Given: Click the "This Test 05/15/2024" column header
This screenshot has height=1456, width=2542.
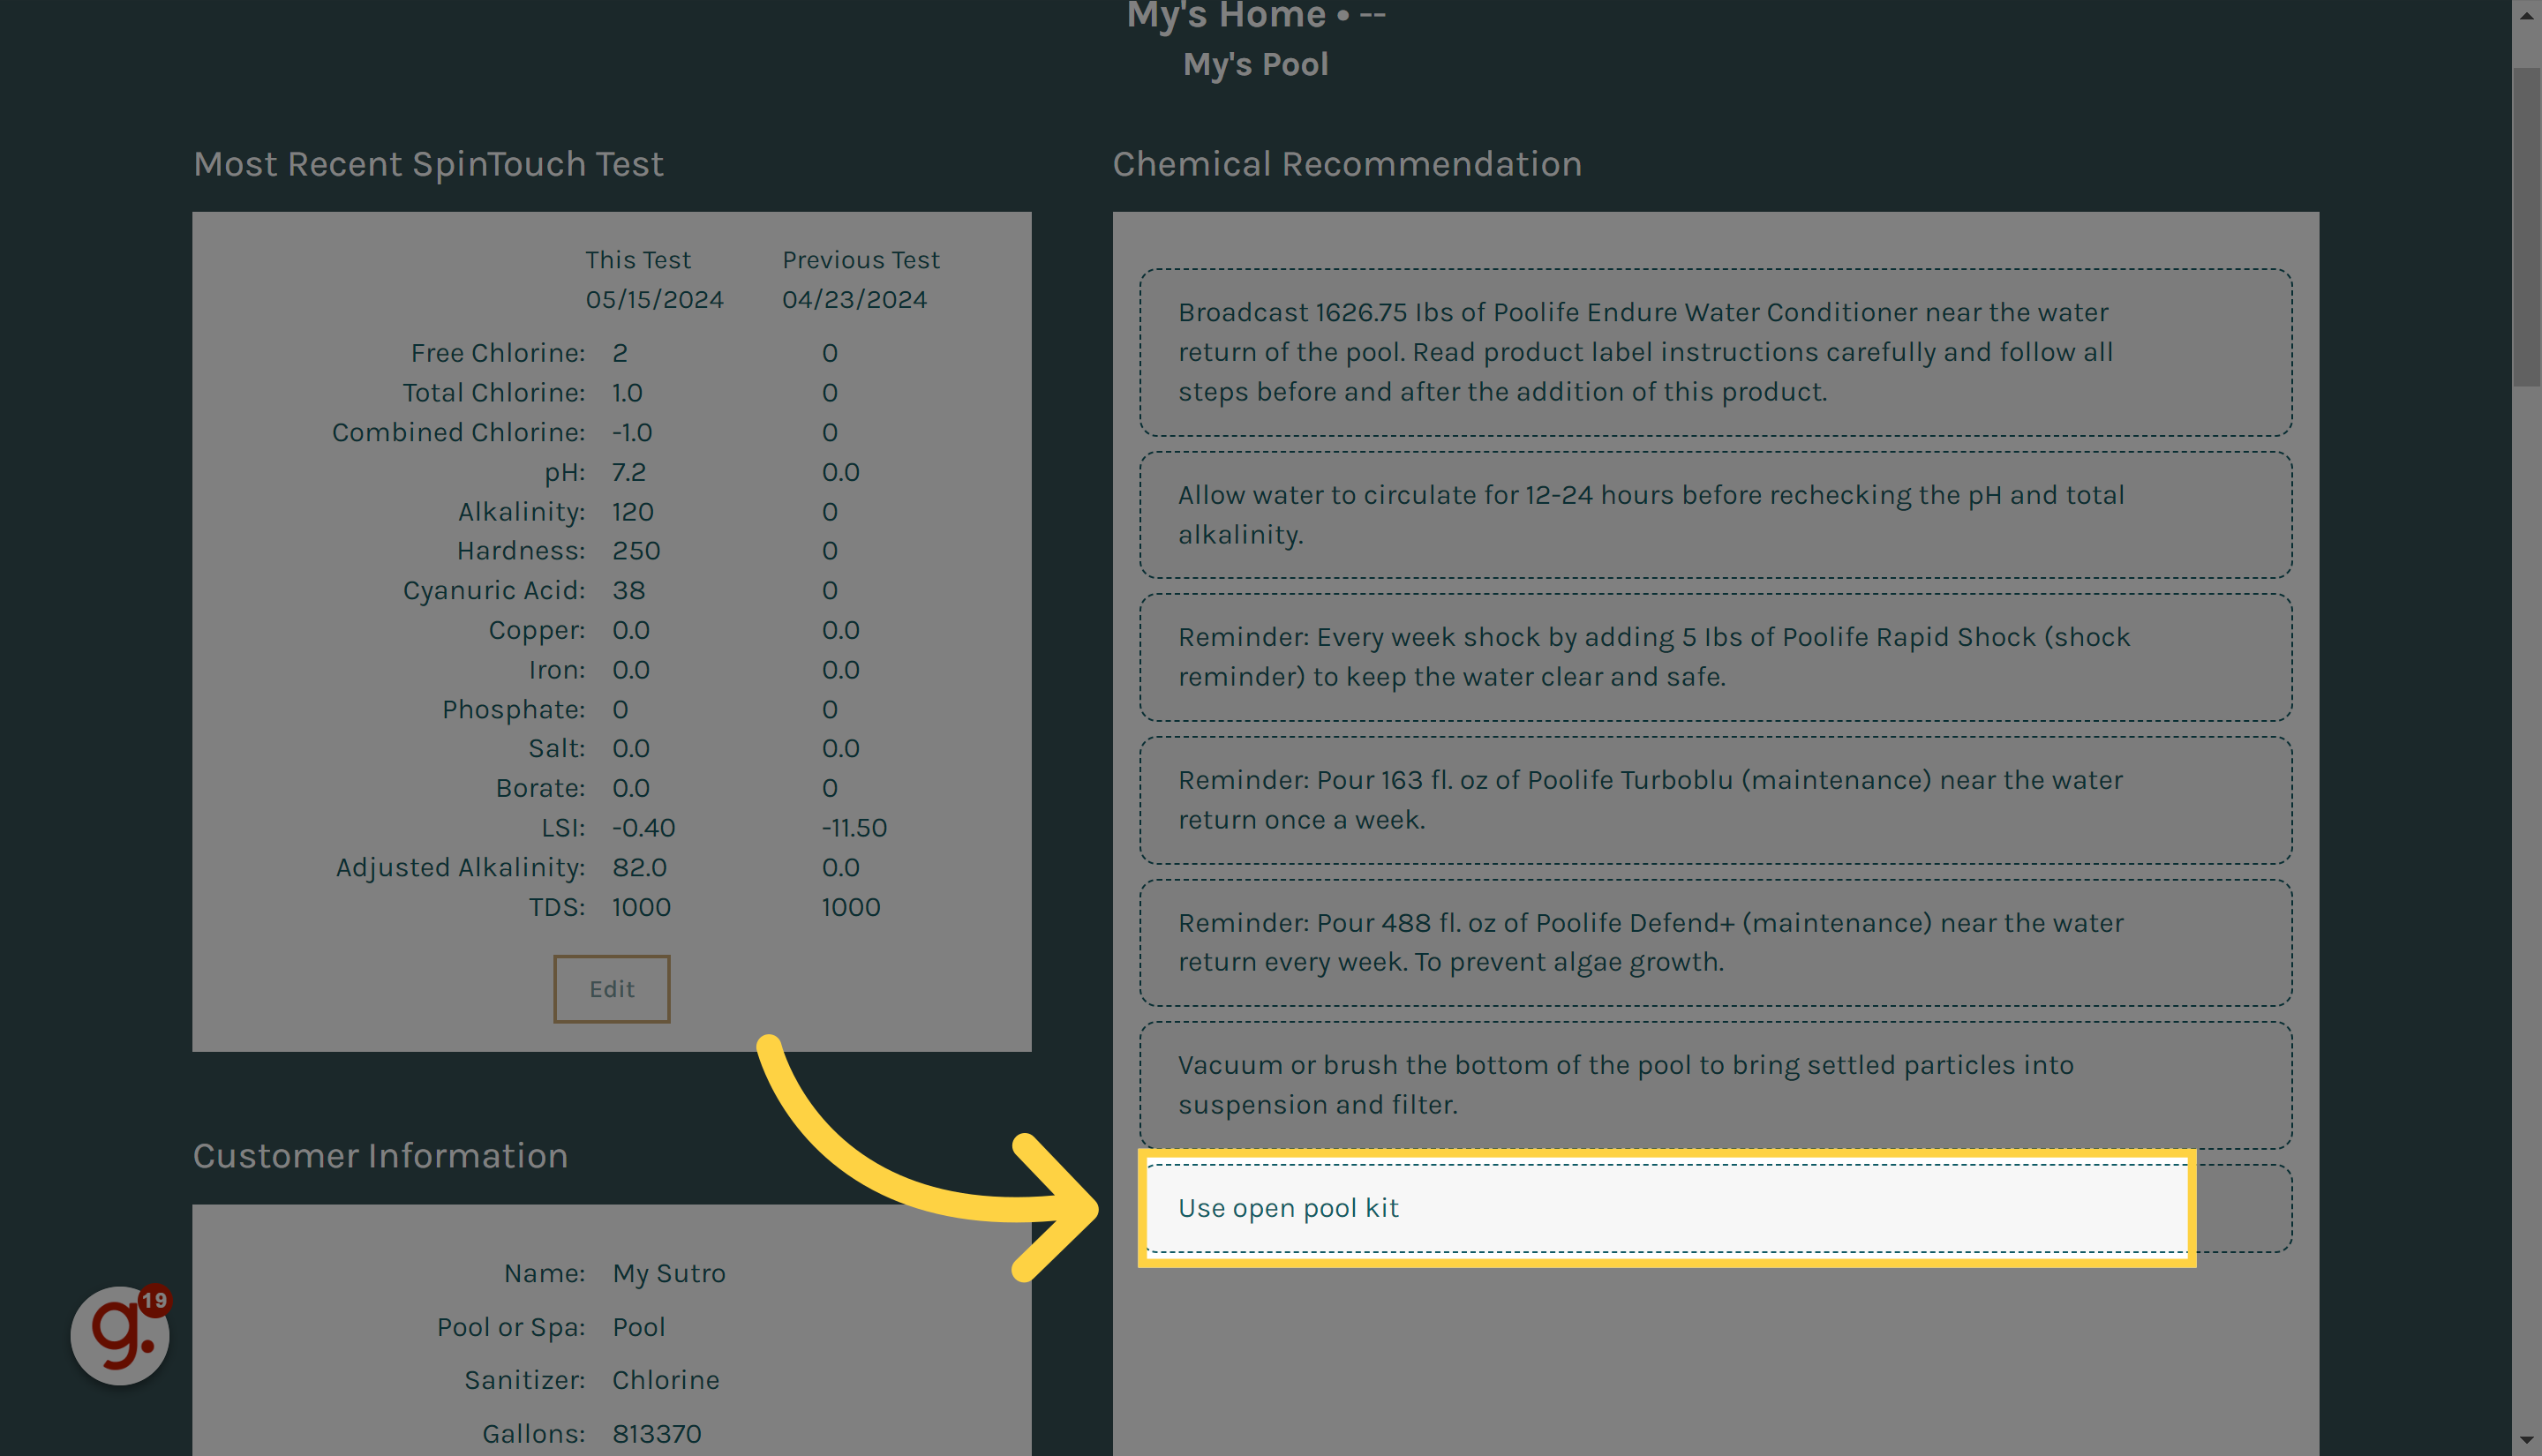Looking at the screenshot, I should click(638, 278).
